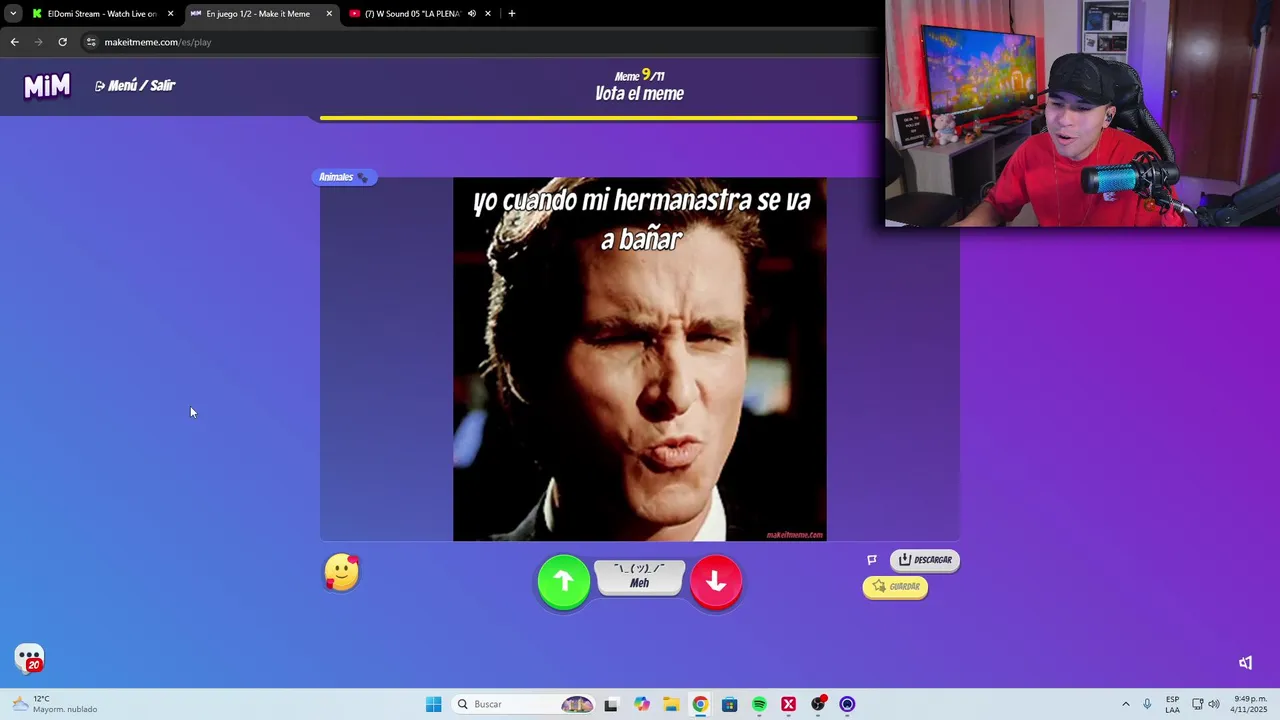Open a new browser tab
Viewport: 1280px width, 720px height.
coord(512,14)
